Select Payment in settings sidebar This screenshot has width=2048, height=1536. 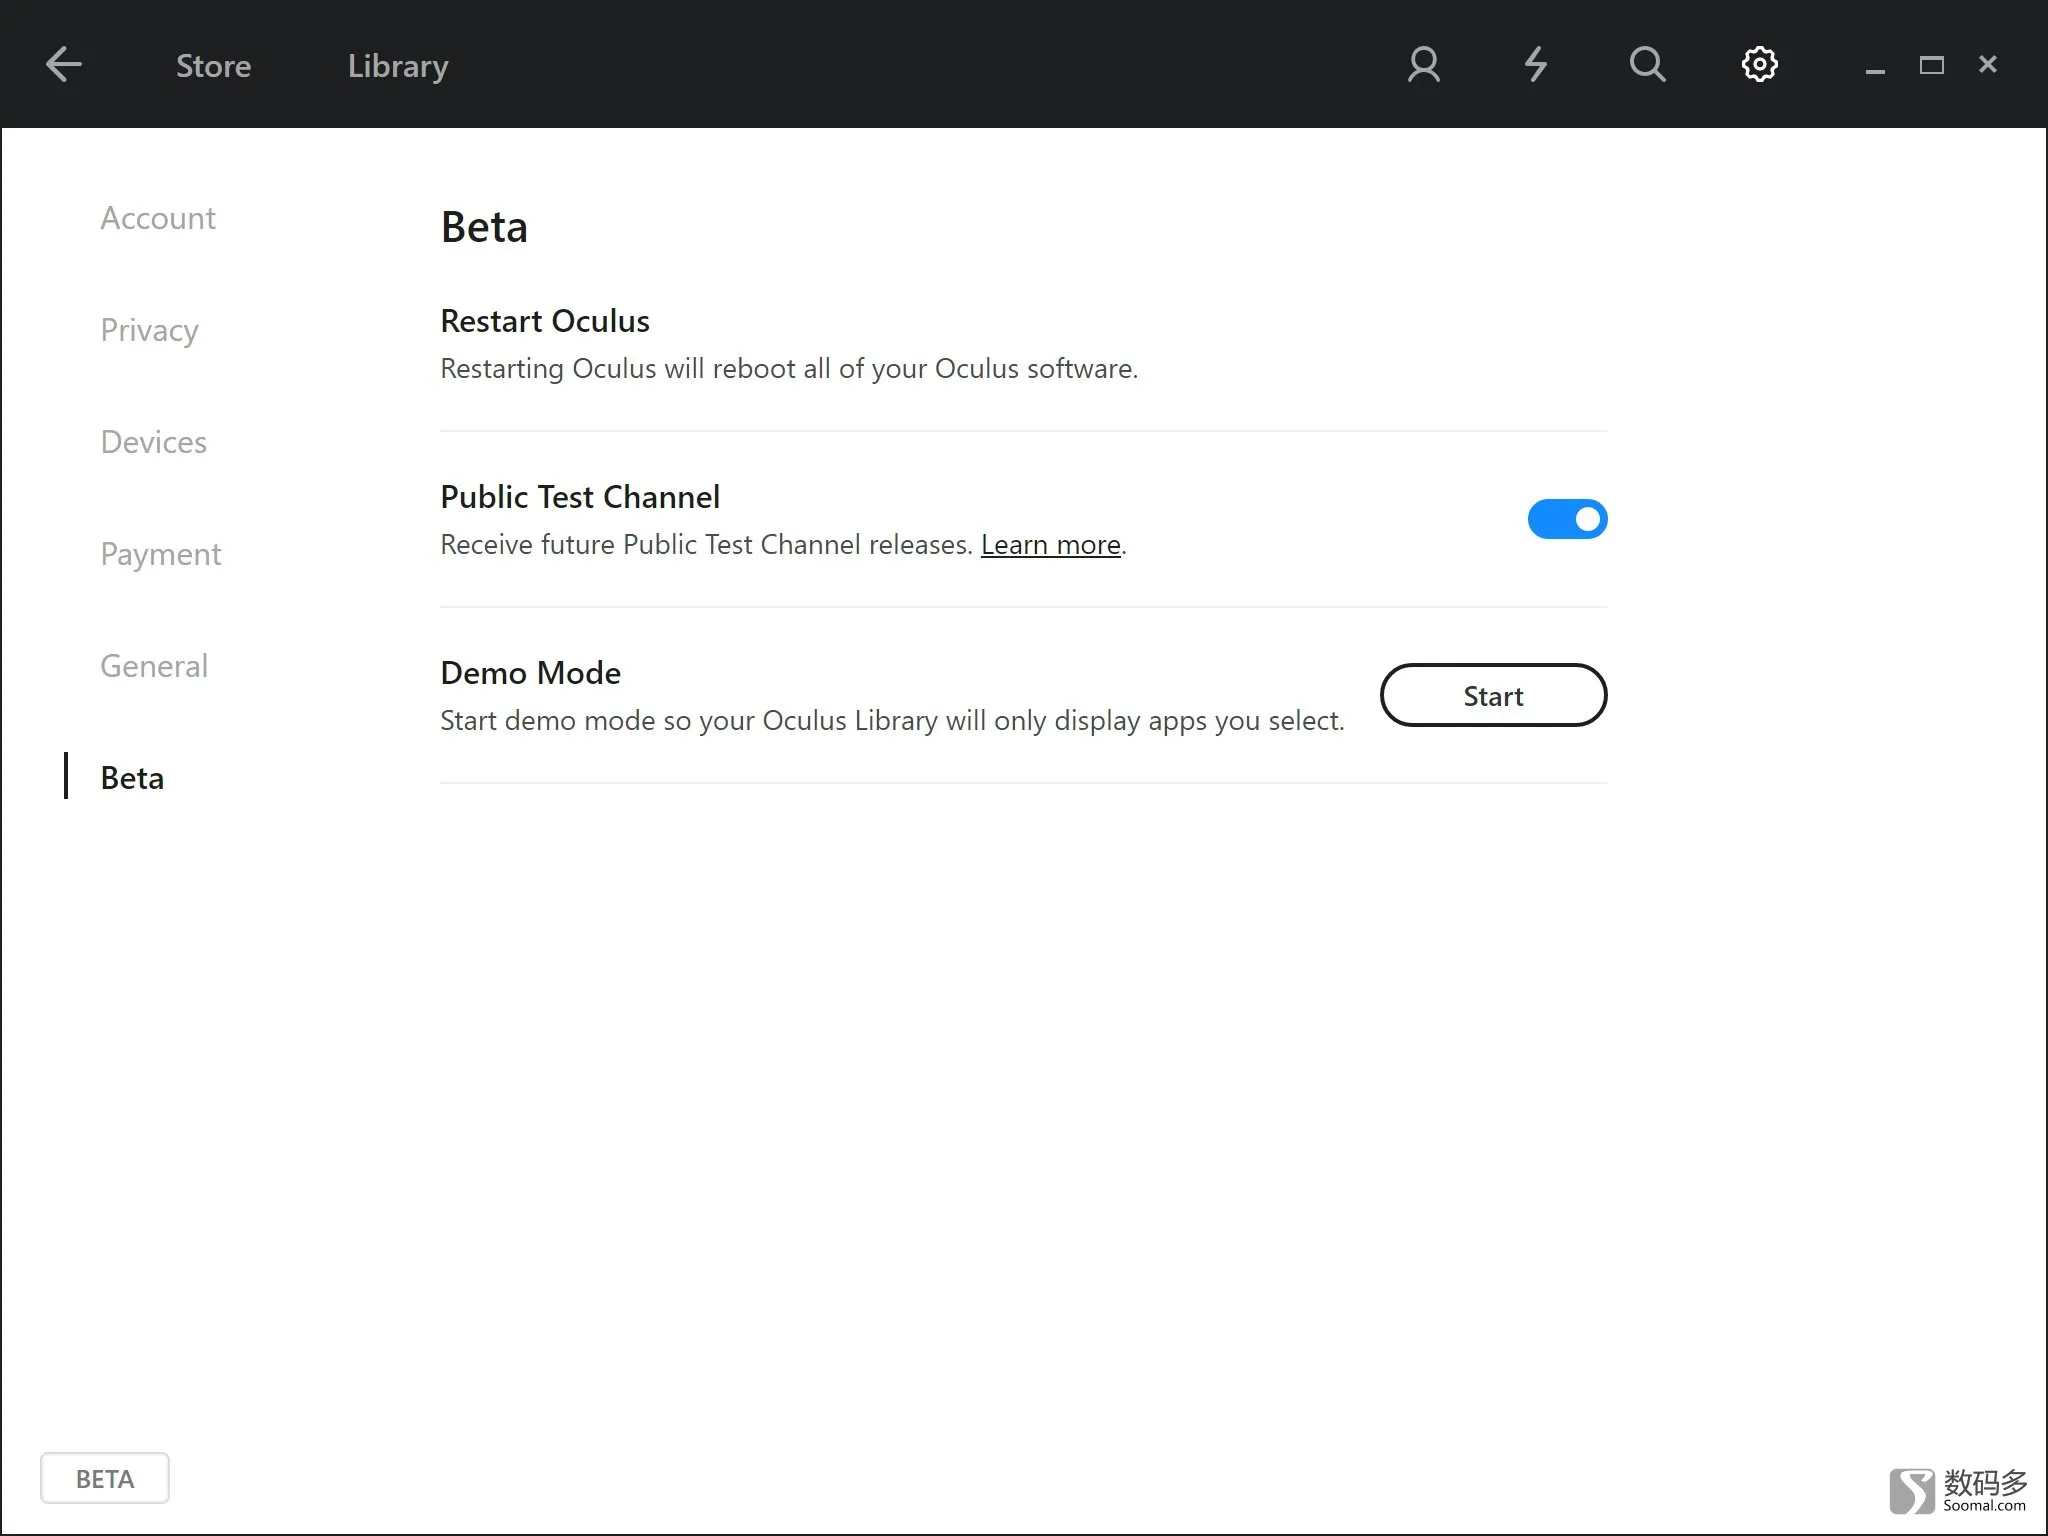point(160,554)
